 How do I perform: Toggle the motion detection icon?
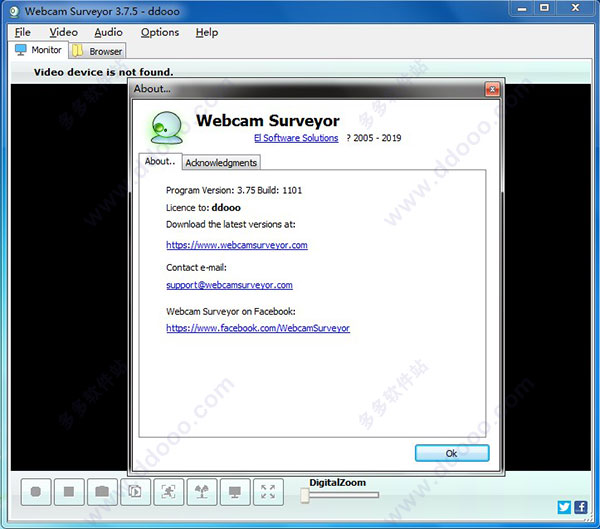[168, 492]
